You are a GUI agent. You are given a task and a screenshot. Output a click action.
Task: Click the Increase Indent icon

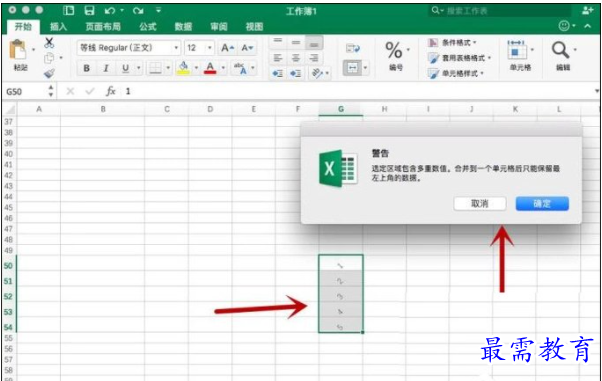(x=296, y=73)
